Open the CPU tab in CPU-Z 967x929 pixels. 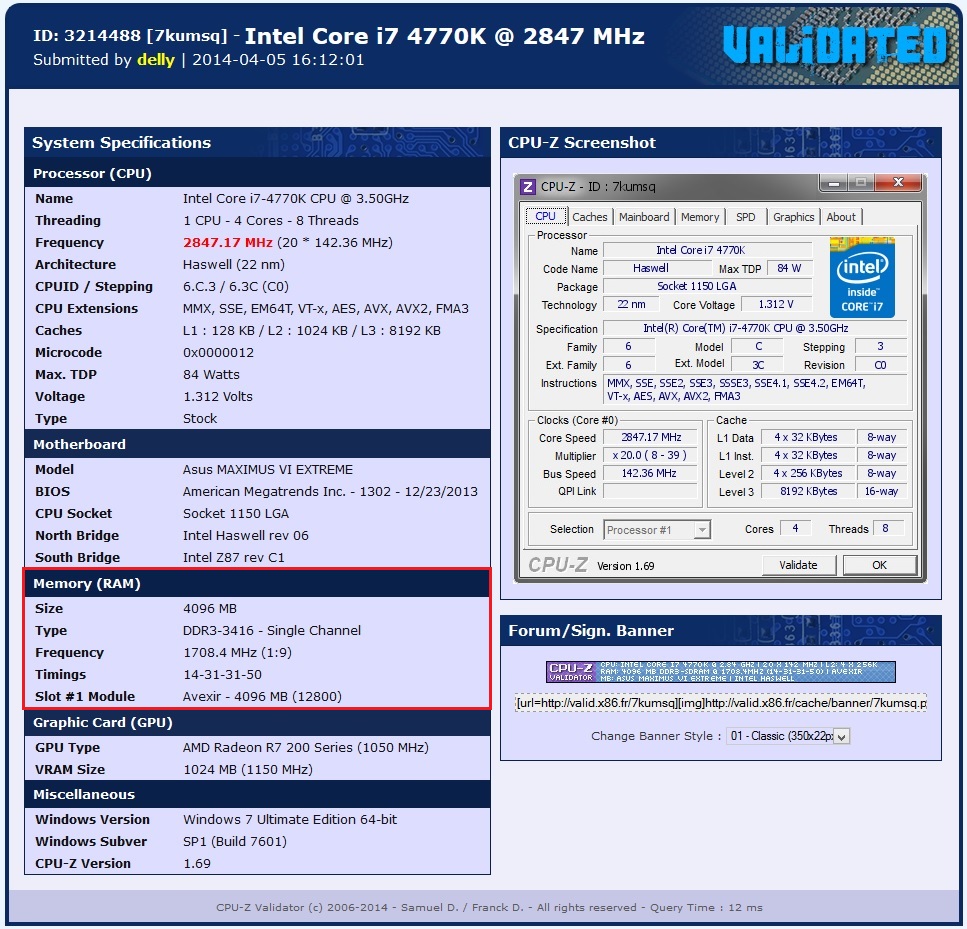(545, 217)
